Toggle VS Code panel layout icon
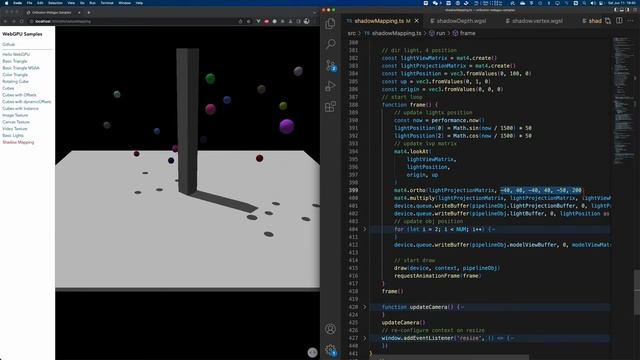The image size is (640, 360). 623,10
